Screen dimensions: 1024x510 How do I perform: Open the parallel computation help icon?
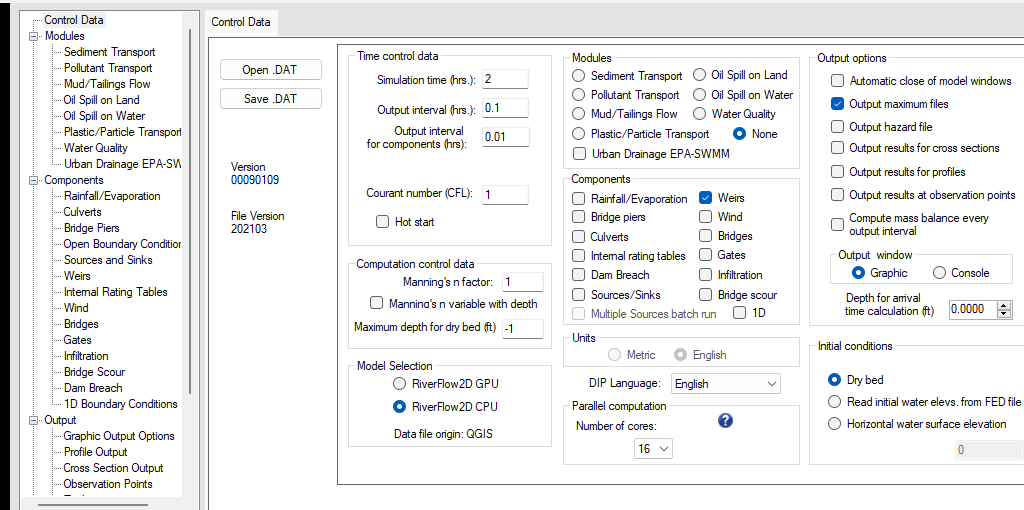coord(724,421)
